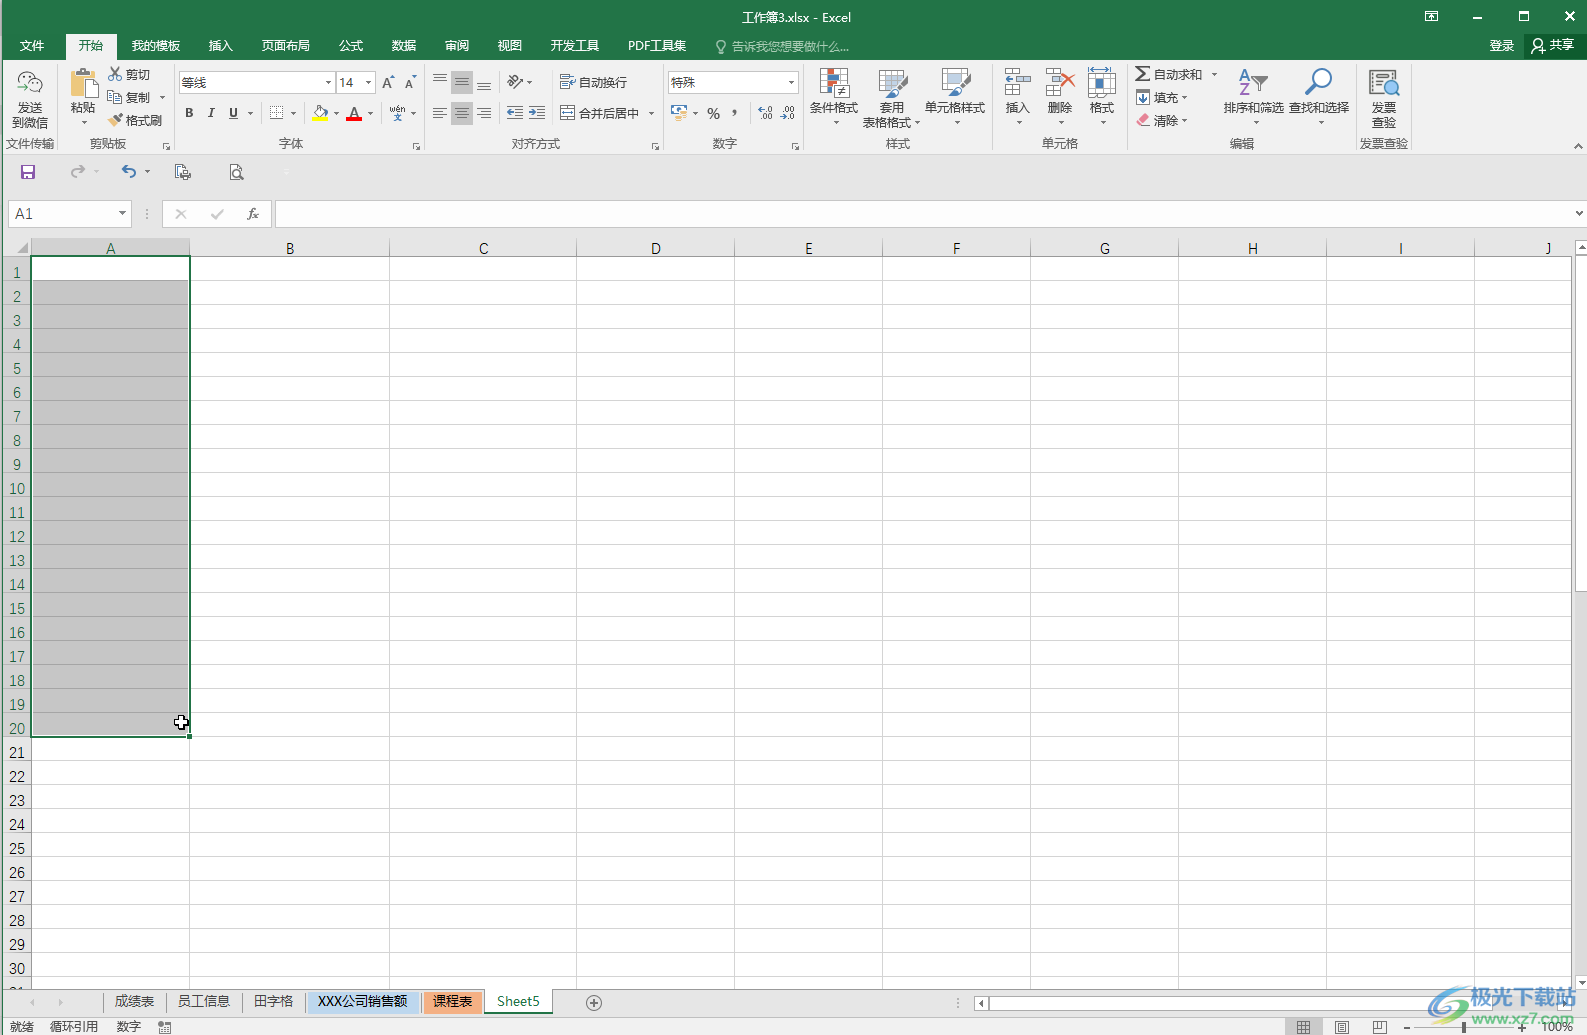Add a new sheet with plus button
The width and height of the screenshot is (1587, 1035).
pos(594,1003)
